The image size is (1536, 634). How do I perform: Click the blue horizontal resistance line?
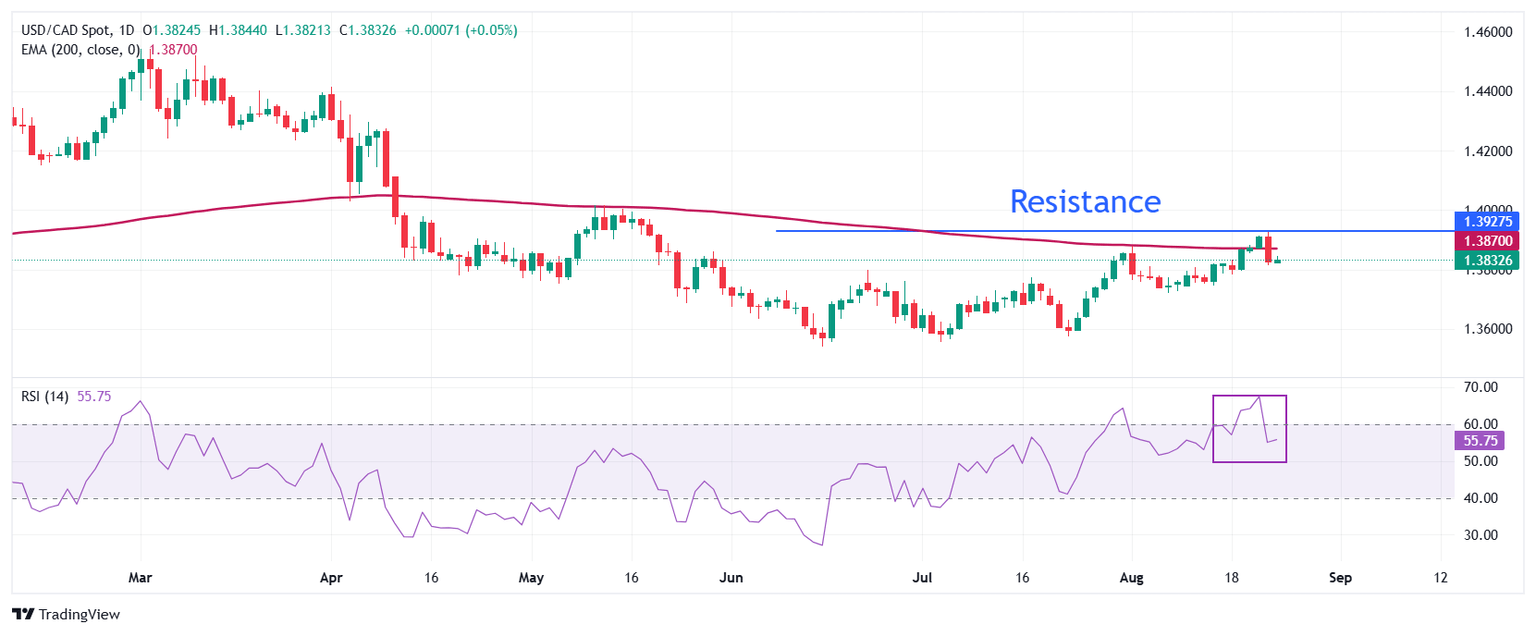point(1000,231)
